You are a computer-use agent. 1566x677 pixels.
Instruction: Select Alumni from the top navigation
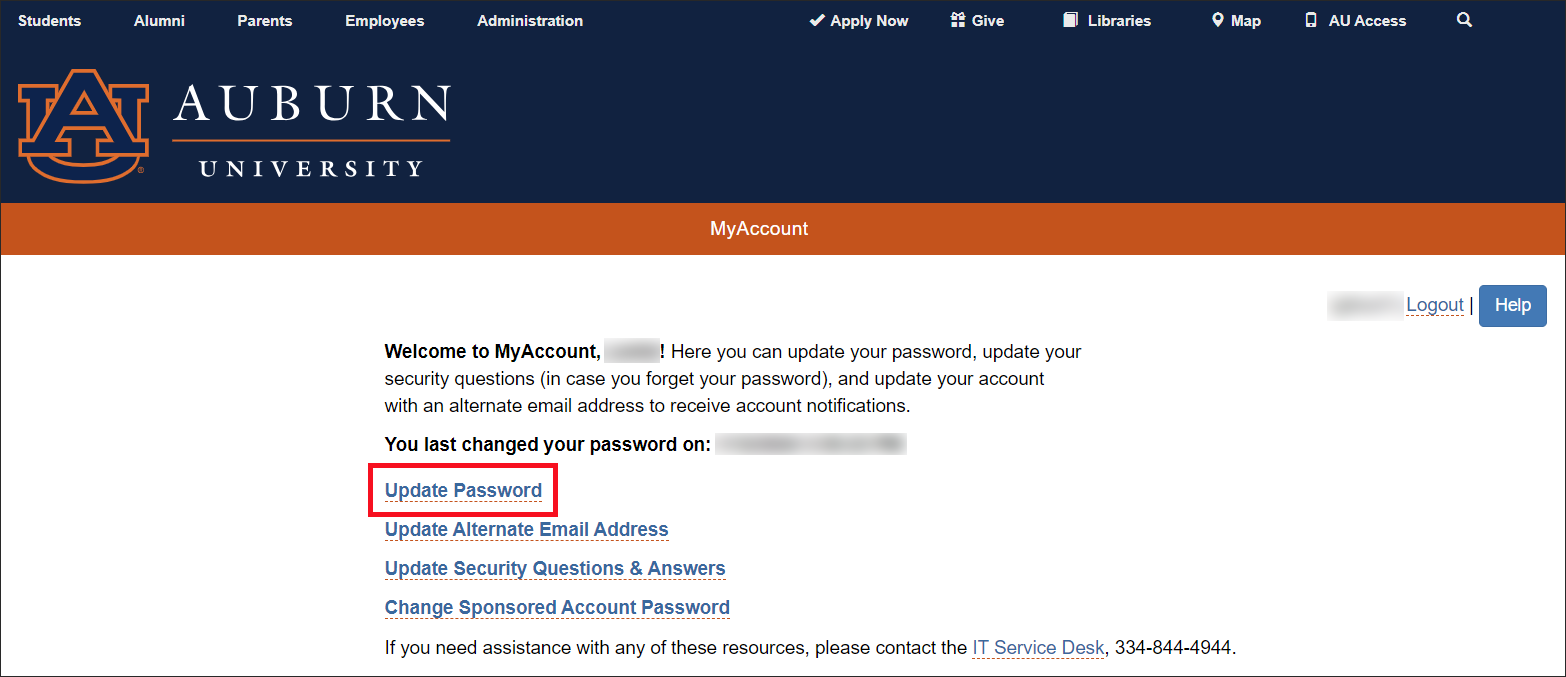158,20
